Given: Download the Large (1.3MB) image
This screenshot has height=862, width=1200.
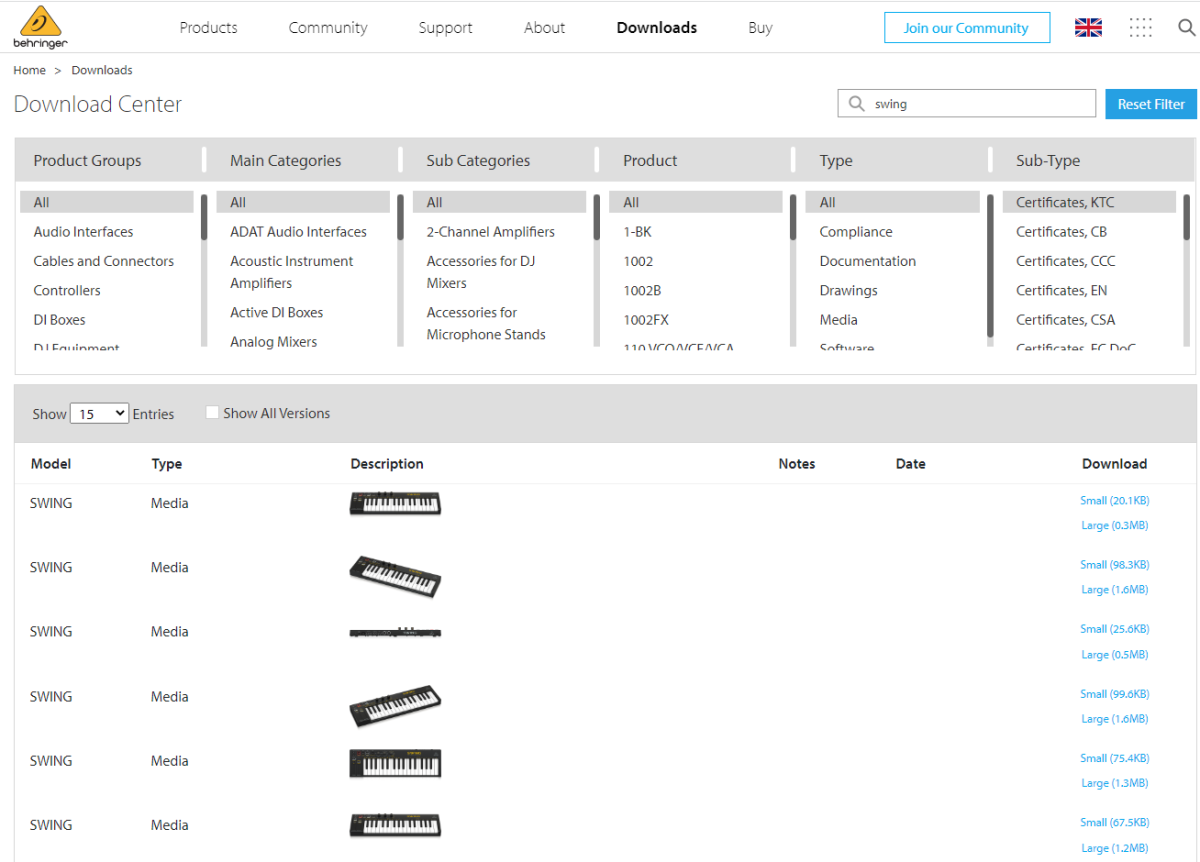Looking at the screenshot, I should tap(1114, 783).
